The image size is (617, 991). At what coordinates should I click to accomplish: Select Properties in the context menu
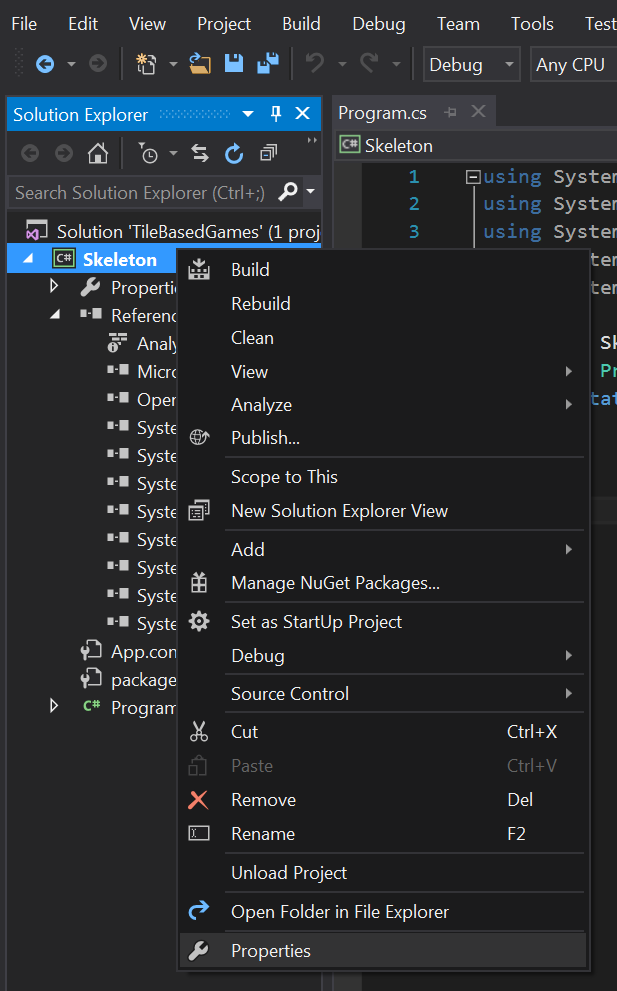coord(270,951)
